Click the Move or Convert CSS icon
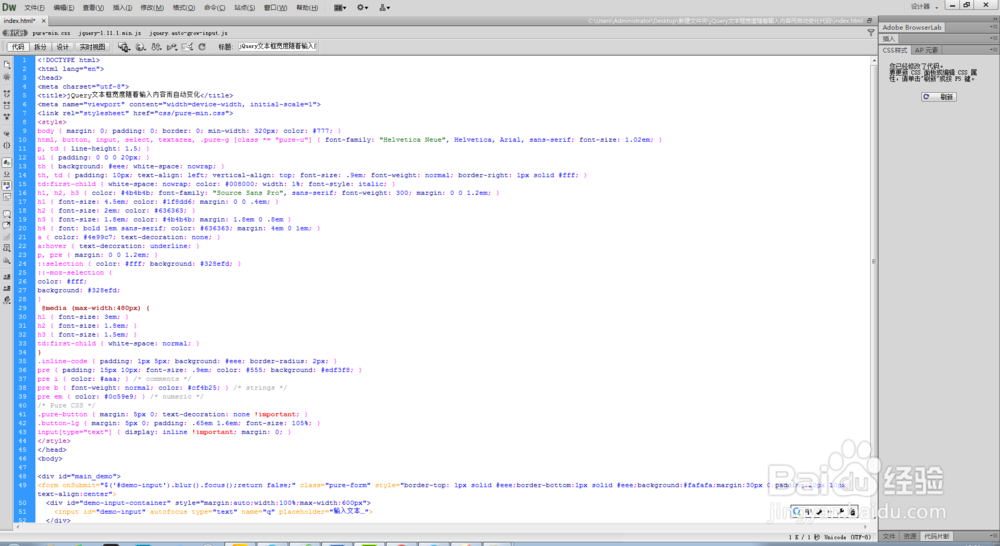 [x=7, y=262]
